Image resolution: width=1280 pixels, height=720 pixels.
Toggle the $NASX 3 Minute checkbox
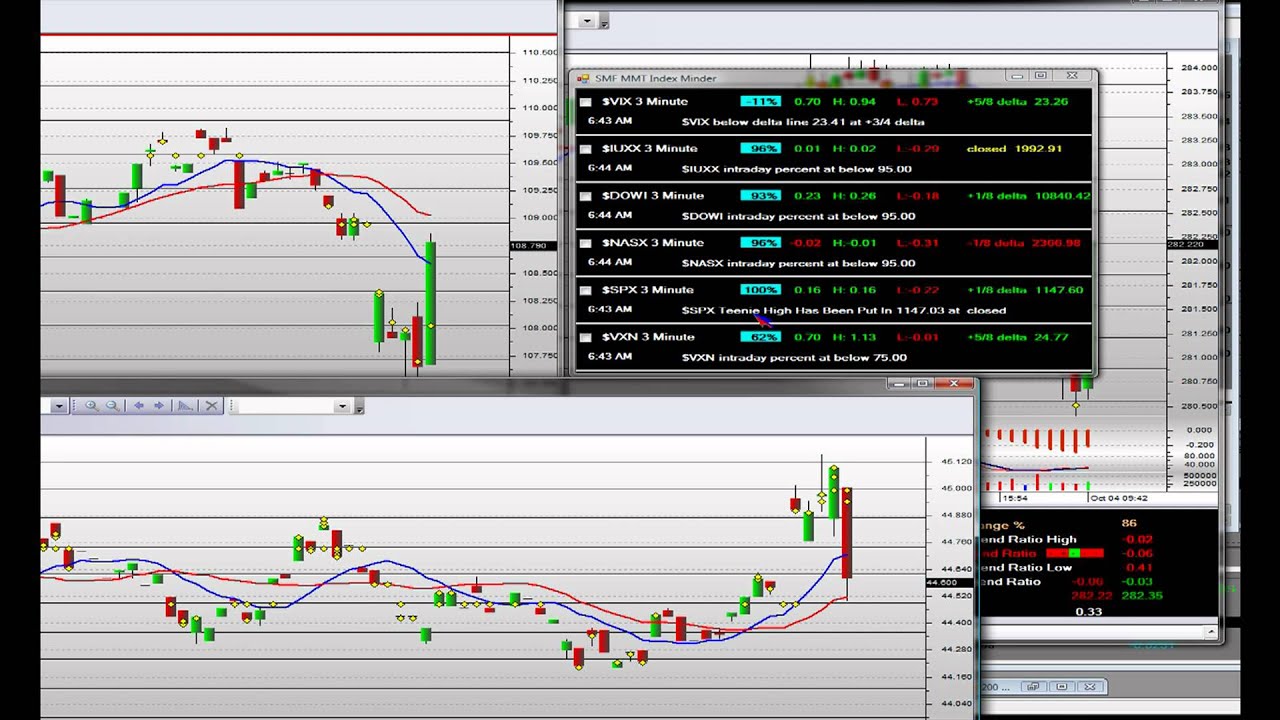(x=586, y=243)
